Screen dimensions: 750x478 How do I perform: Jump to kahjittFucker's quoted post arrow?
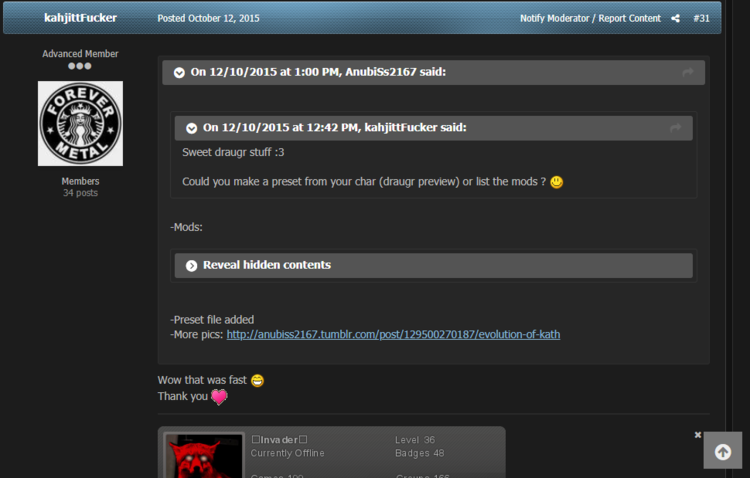pos(675,128)
